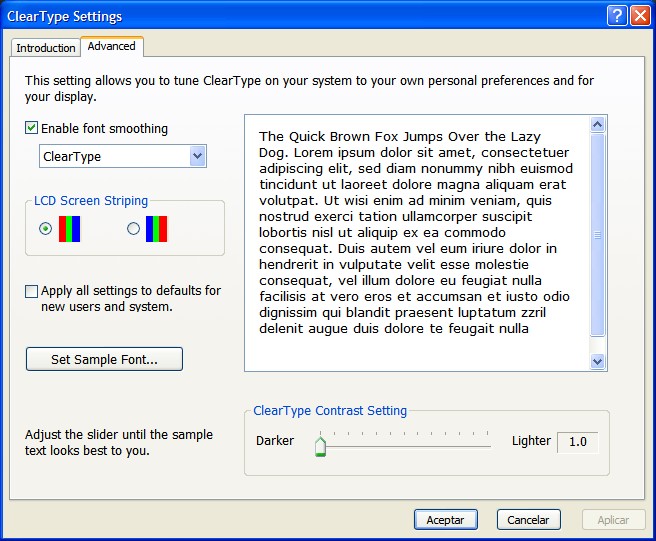Click the RGB stripe order icon

[x=69, y=229]
